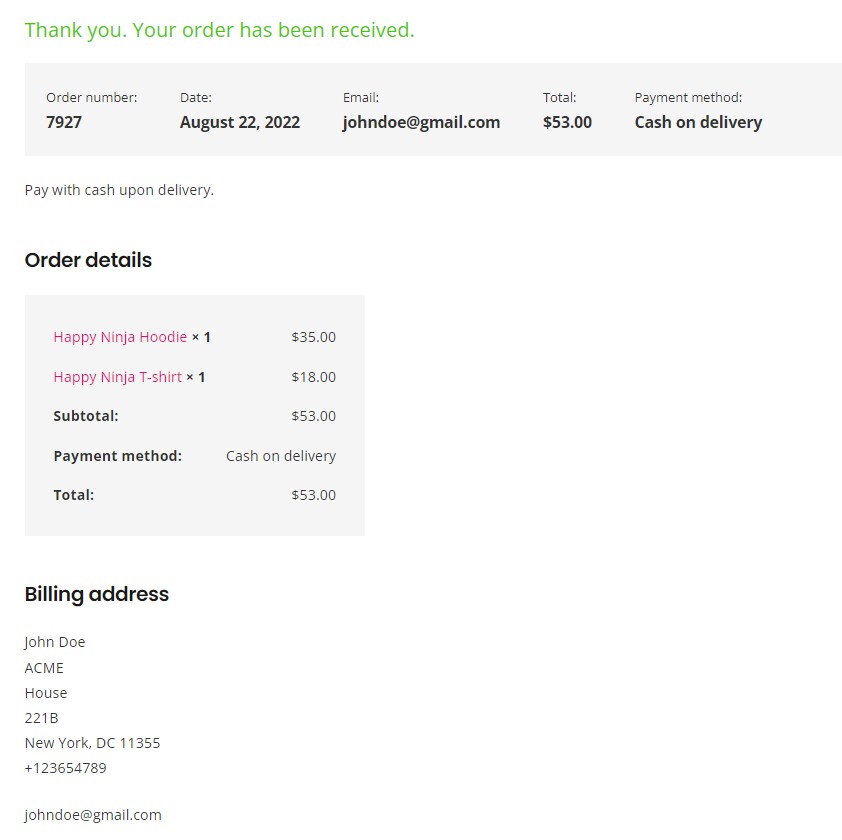The height and width of the screenshot is (840, 842).
Task: Click the Total $53.00 amount in order details
Action: [314, 495]
